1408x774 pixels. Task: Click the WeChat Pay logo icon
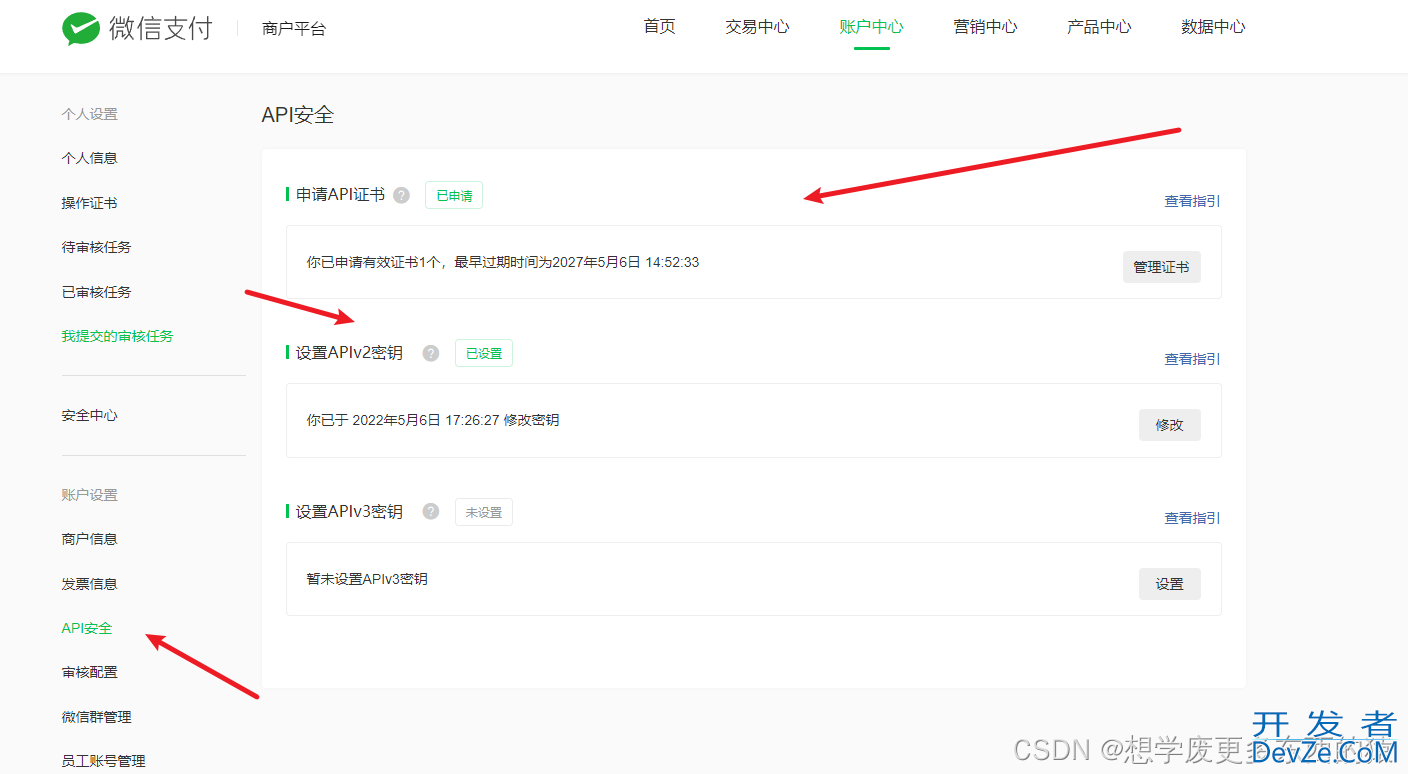tap(81, 28)
